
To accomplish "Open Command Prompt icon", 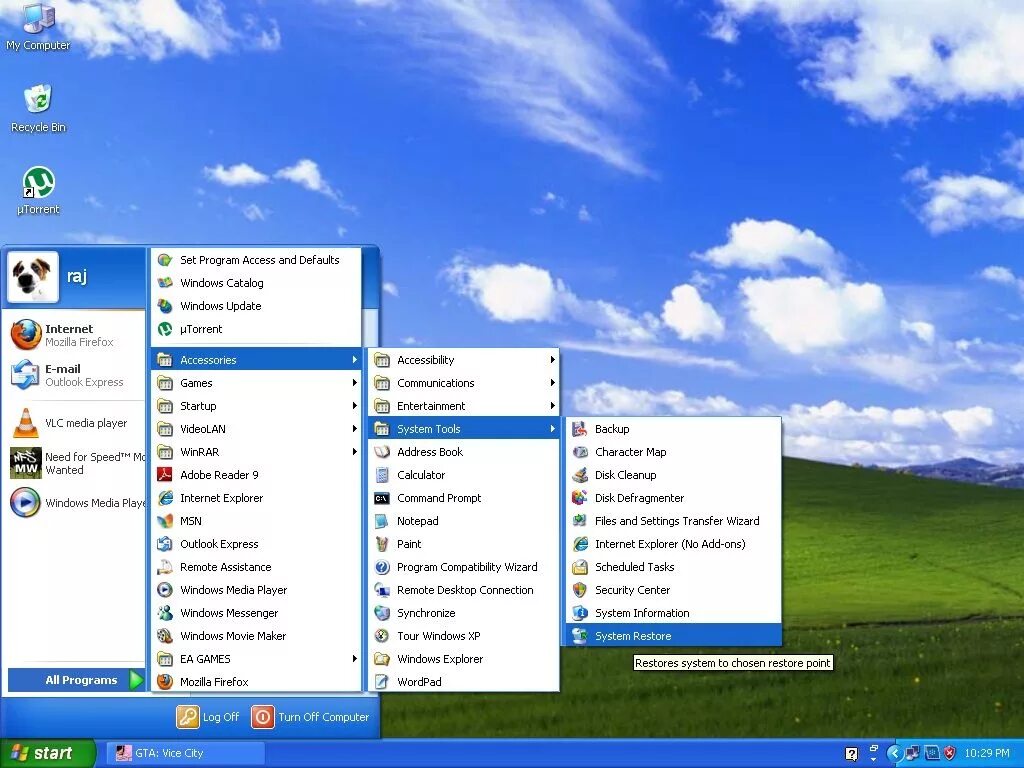I will click(382, 497).
